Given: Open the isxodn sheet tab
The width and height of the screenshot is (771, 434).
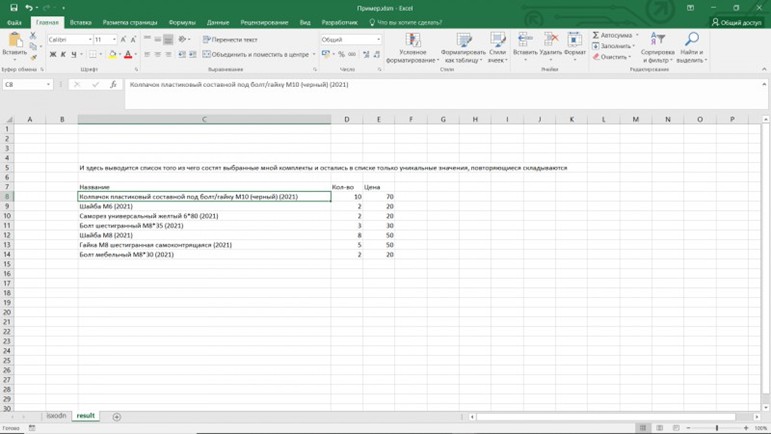Looking at the screenshot, I should (x=56, y=416).
